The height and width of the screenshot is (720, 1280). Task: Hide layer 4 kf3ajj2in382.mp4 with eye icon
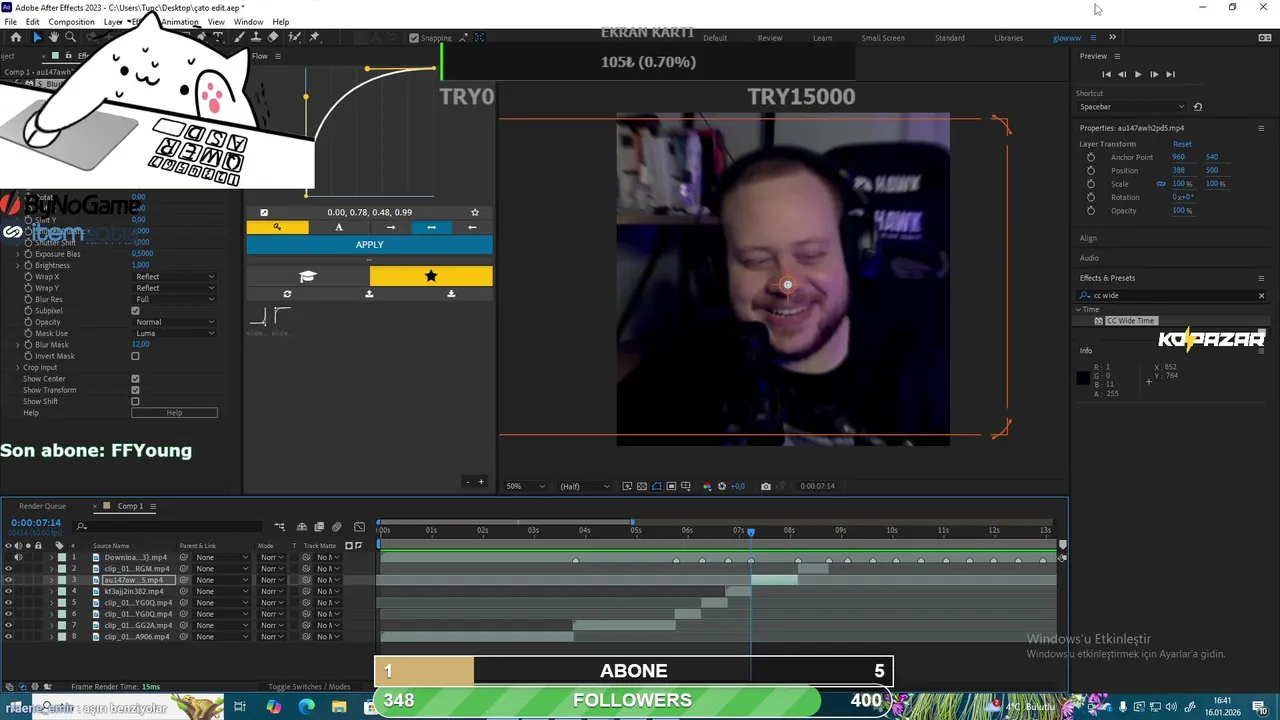[x=8, y=591]
